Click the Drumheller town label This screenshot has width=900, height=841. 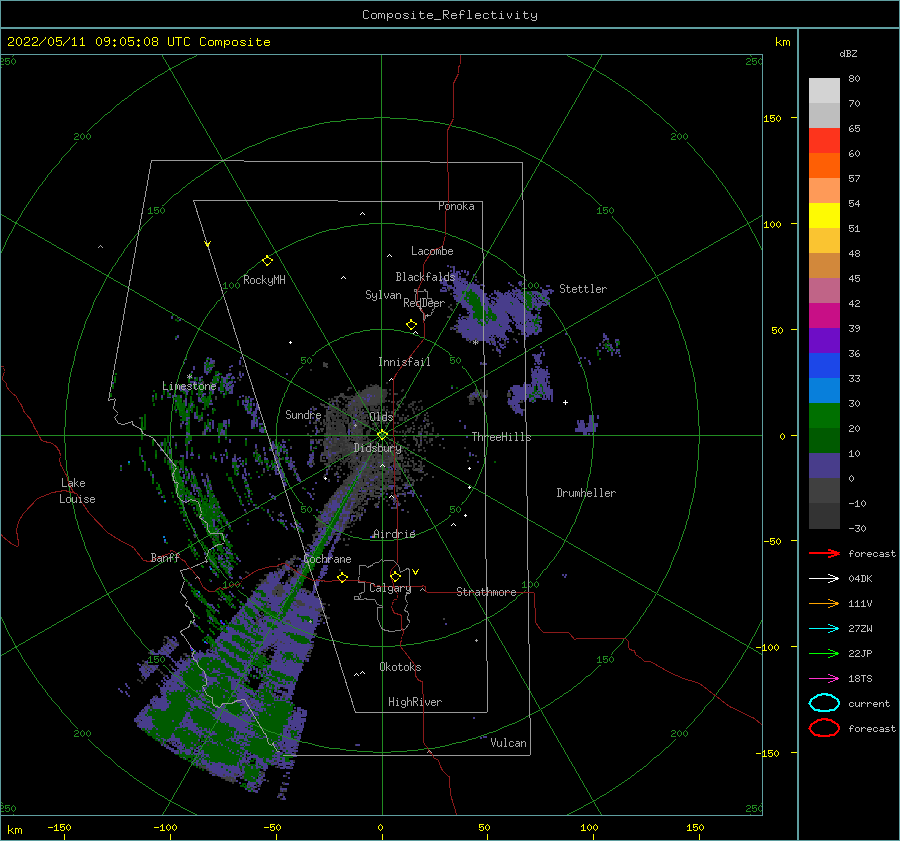586,493
